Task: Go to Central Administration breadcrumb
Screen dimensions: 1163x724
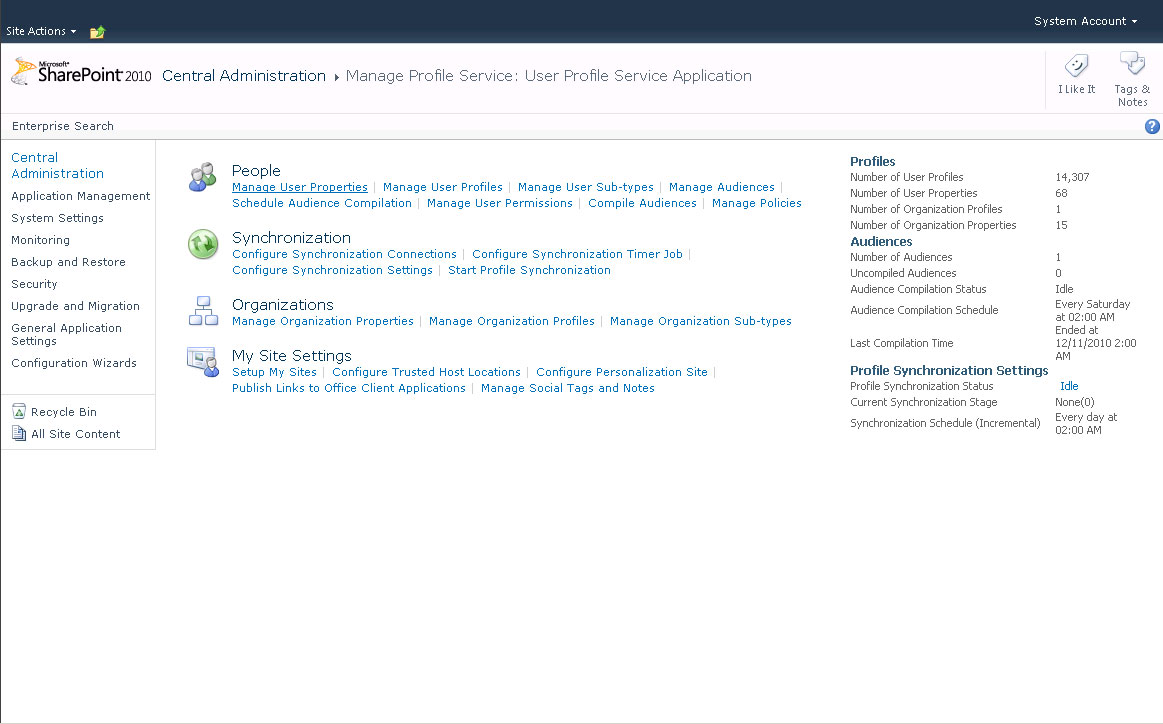Action: click(x=244, y=76)
